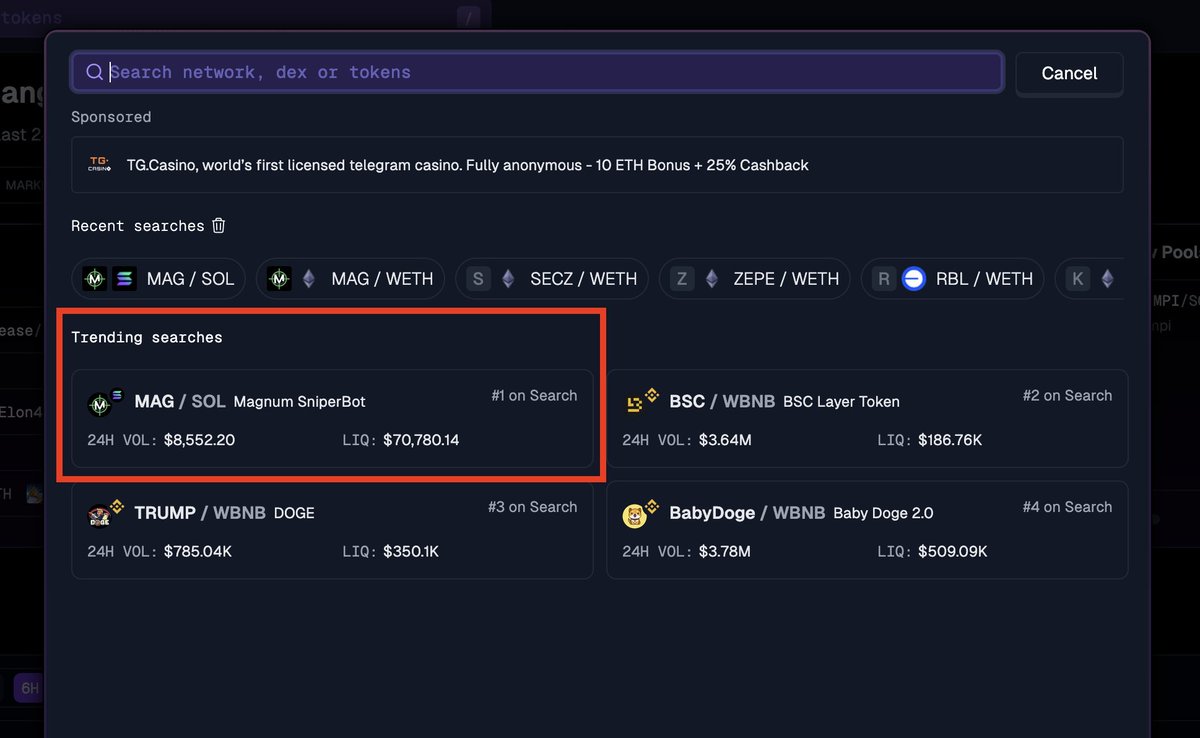
Task: Click the LIQ value $509.09K
Action: click(952, 551)
